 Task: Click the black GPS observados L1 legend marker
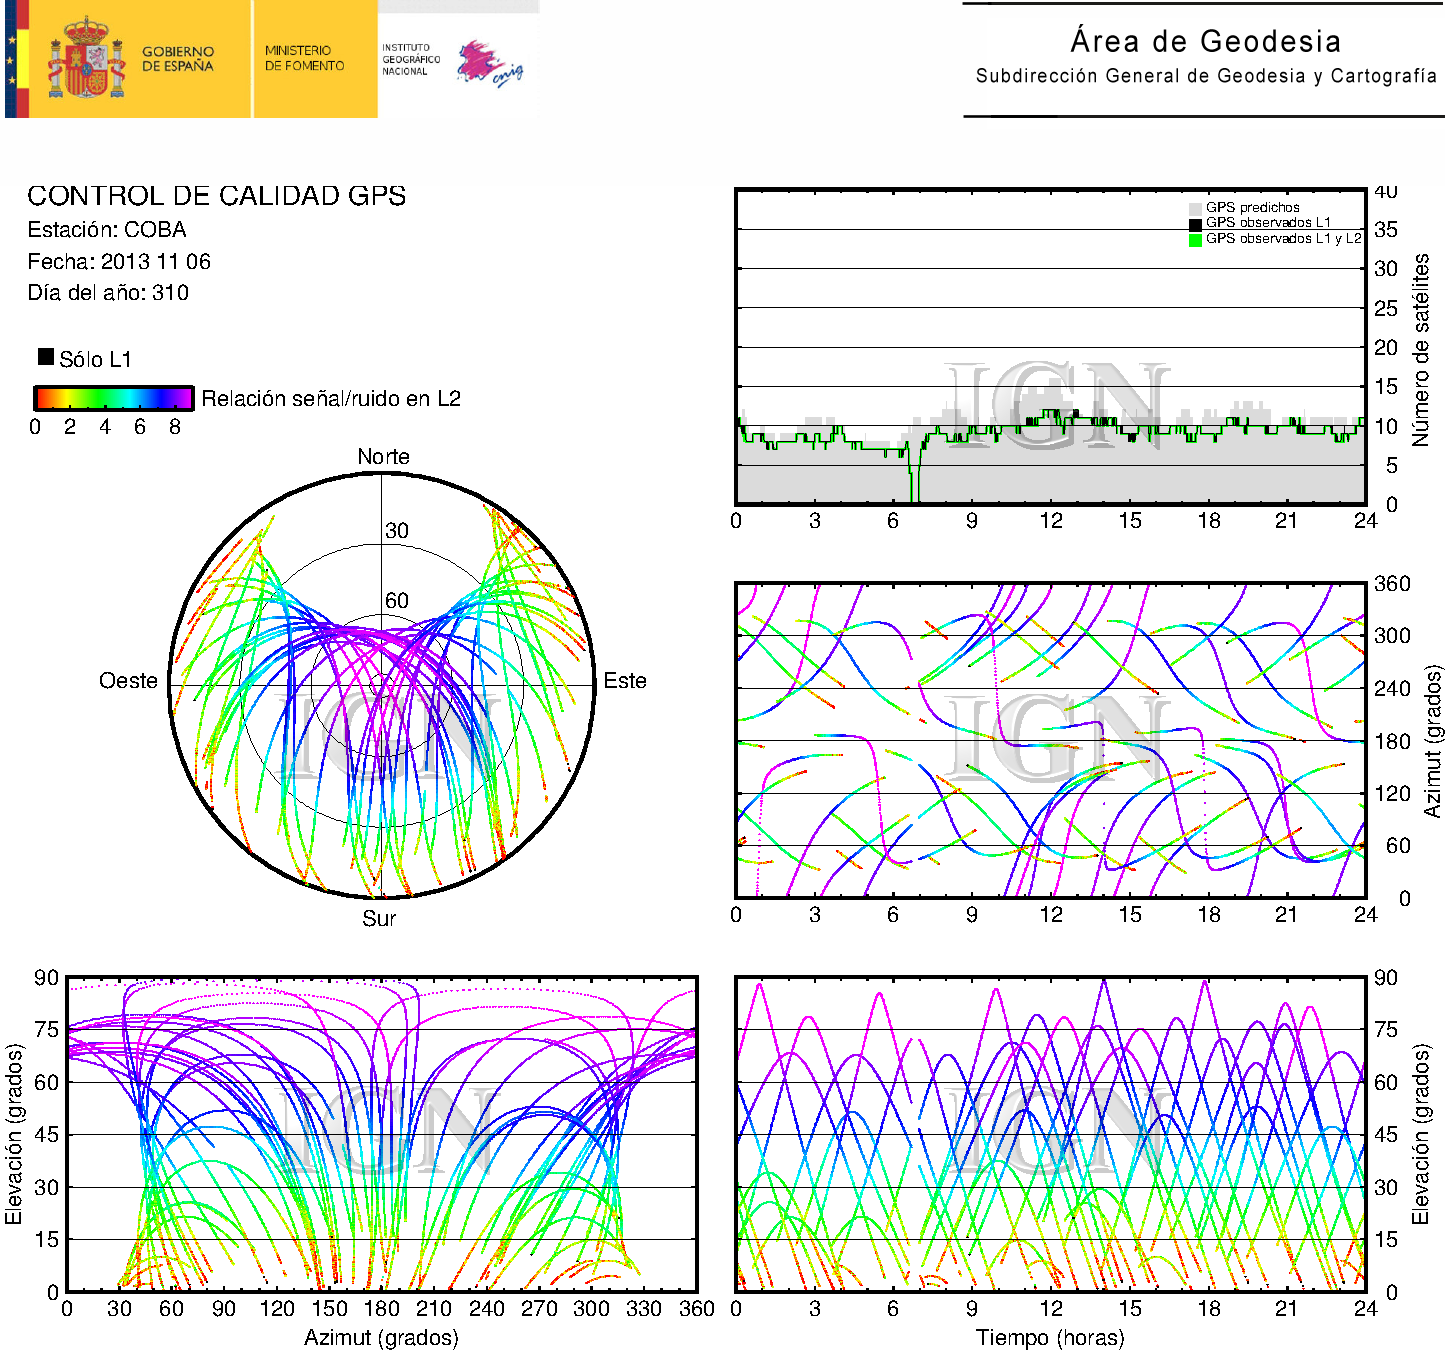(1194, 223)
